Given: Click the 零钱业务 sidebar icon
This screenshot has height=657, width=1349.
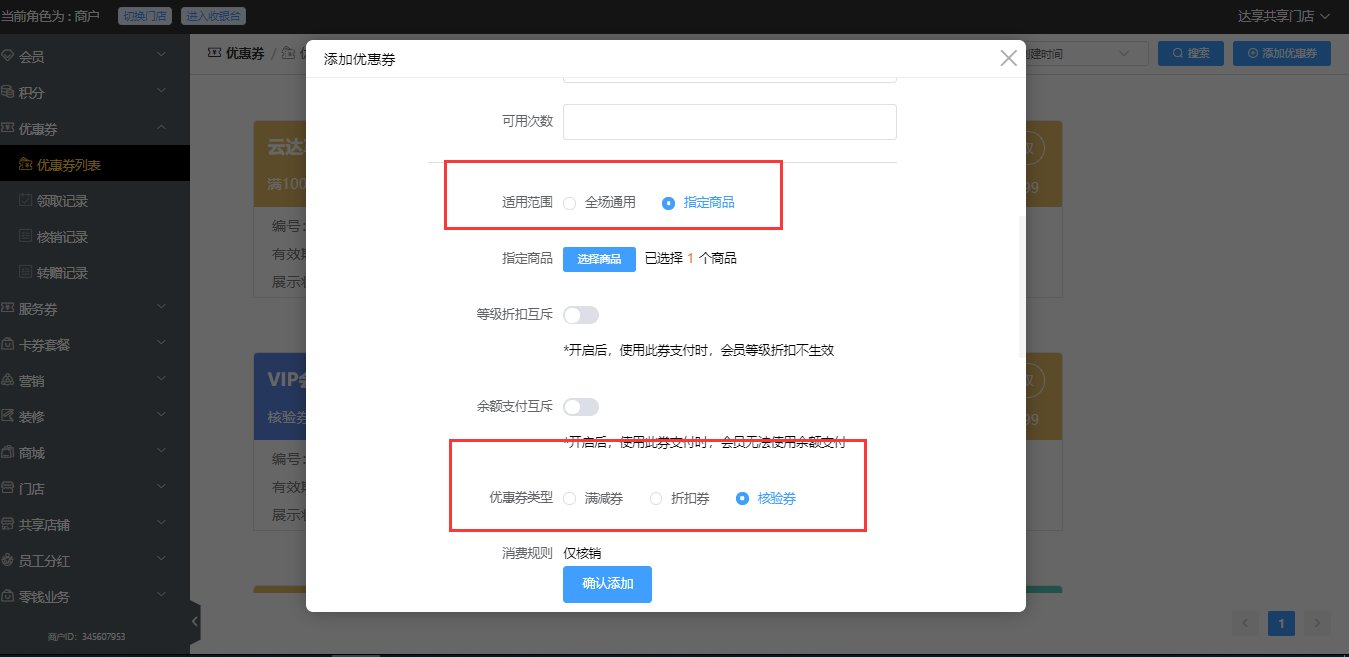Looking at the screenshot, I should tap(8, 597).
